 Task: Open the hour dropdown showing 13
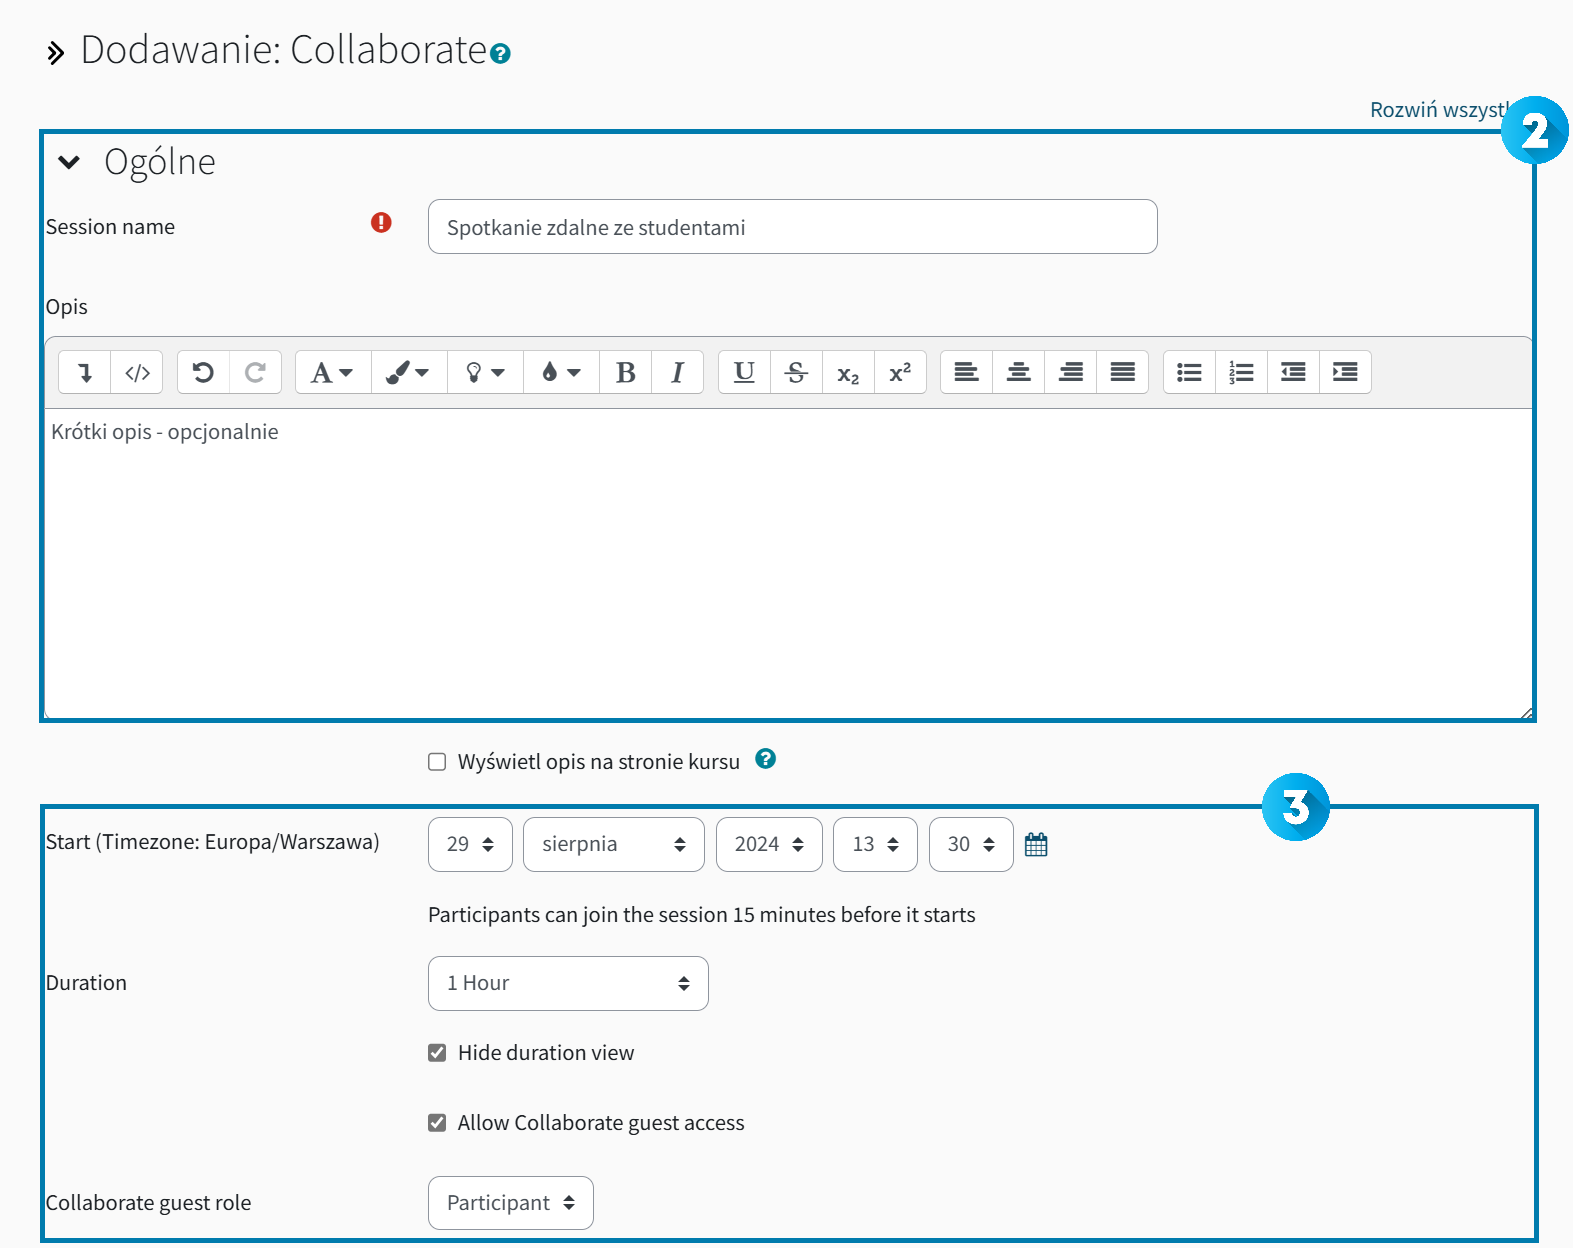875,845
